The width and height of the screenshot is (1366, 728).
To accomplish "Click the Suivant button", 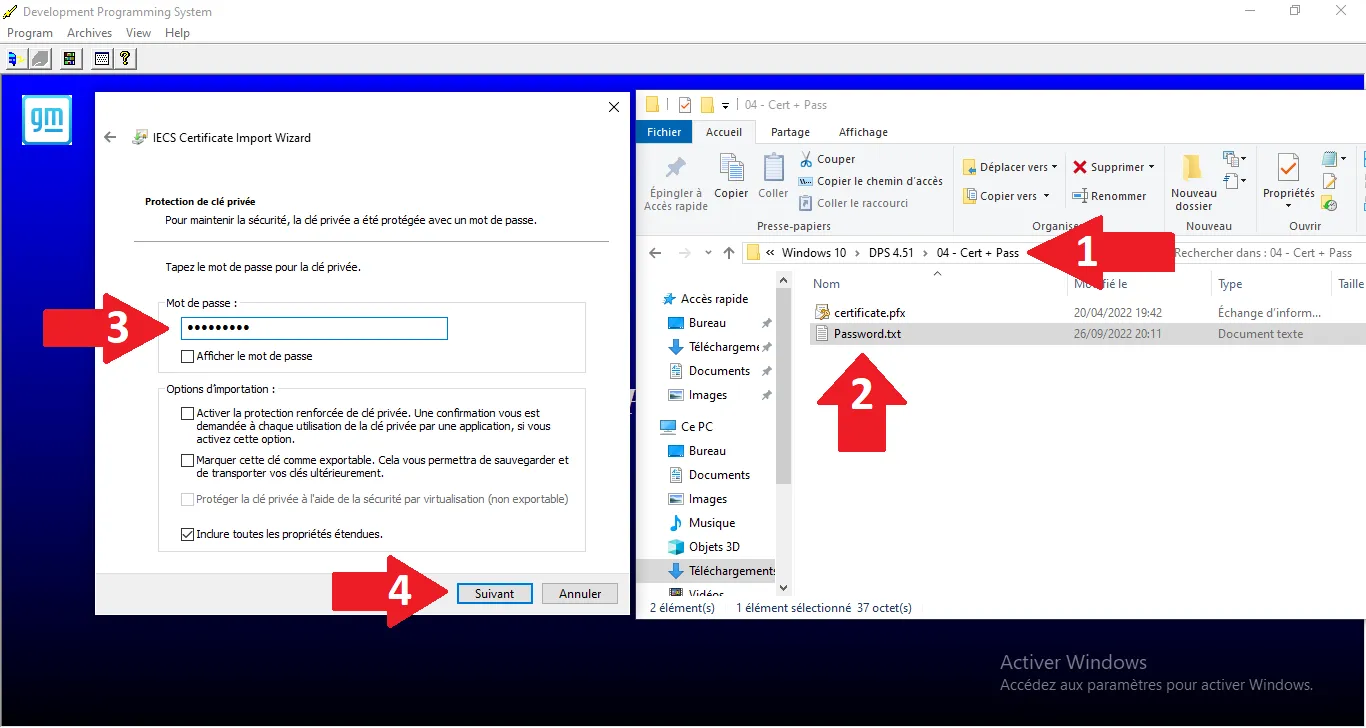I will coord(494,594).
